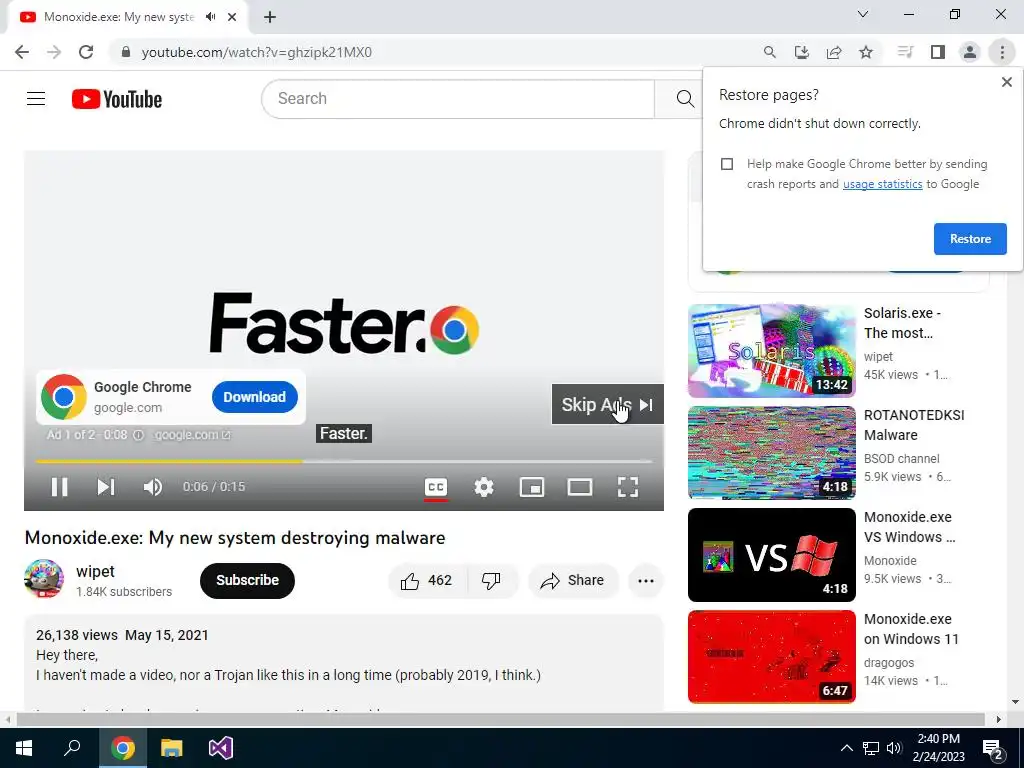The image size is (1024, 768).
Task: Share this page icon in omnibox
Action: point(834,52)
